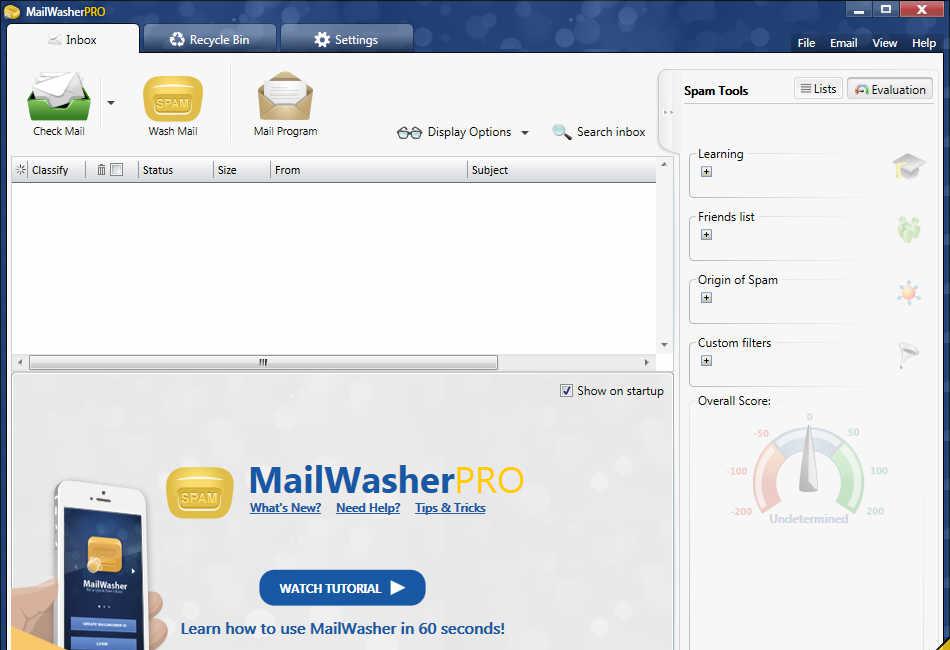Close the MailWasher window
The width and height of the screenshot is (950, 650).
[922, 10]
